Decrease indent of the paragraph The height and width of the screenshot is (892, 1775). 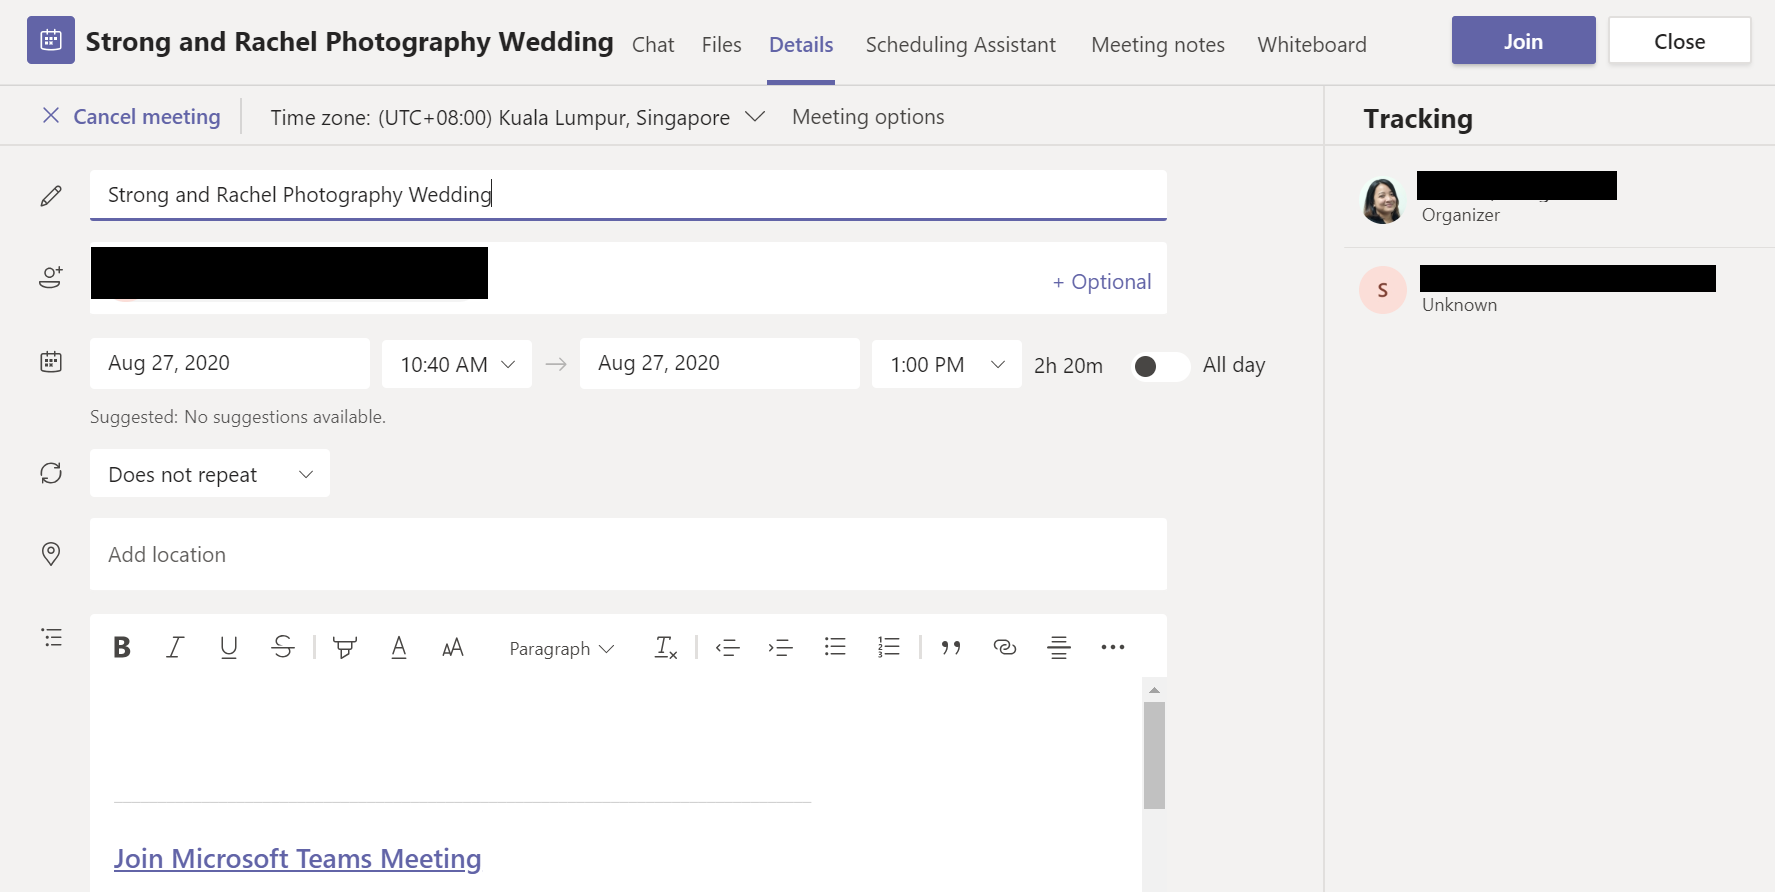coord(728,648)
